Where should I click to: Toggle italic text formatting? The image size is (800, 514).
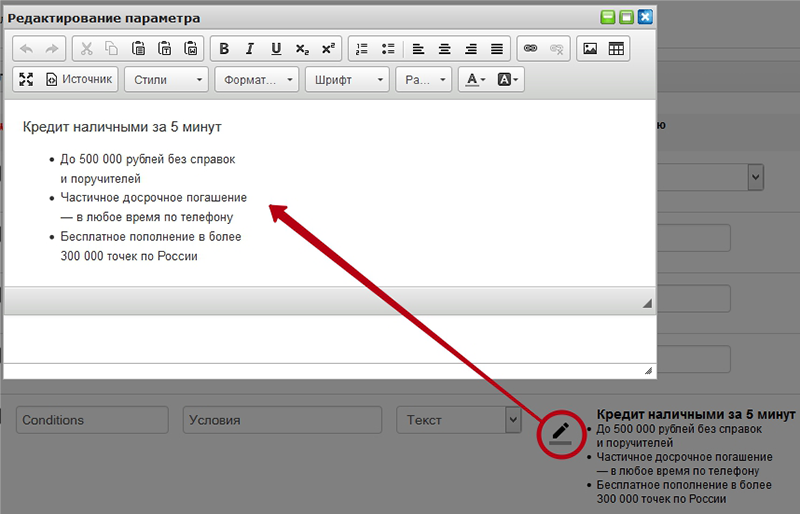tap(250, 48)
